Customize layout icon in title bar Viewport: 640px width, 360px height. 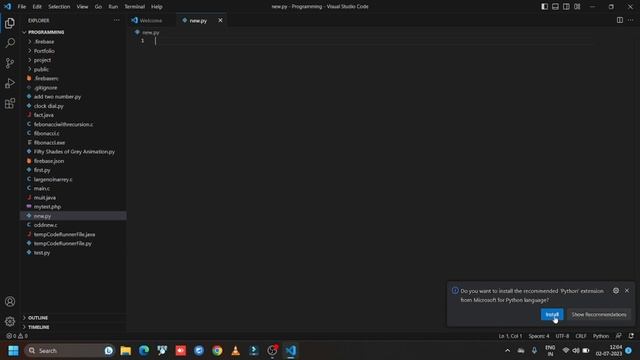[577, 7]
